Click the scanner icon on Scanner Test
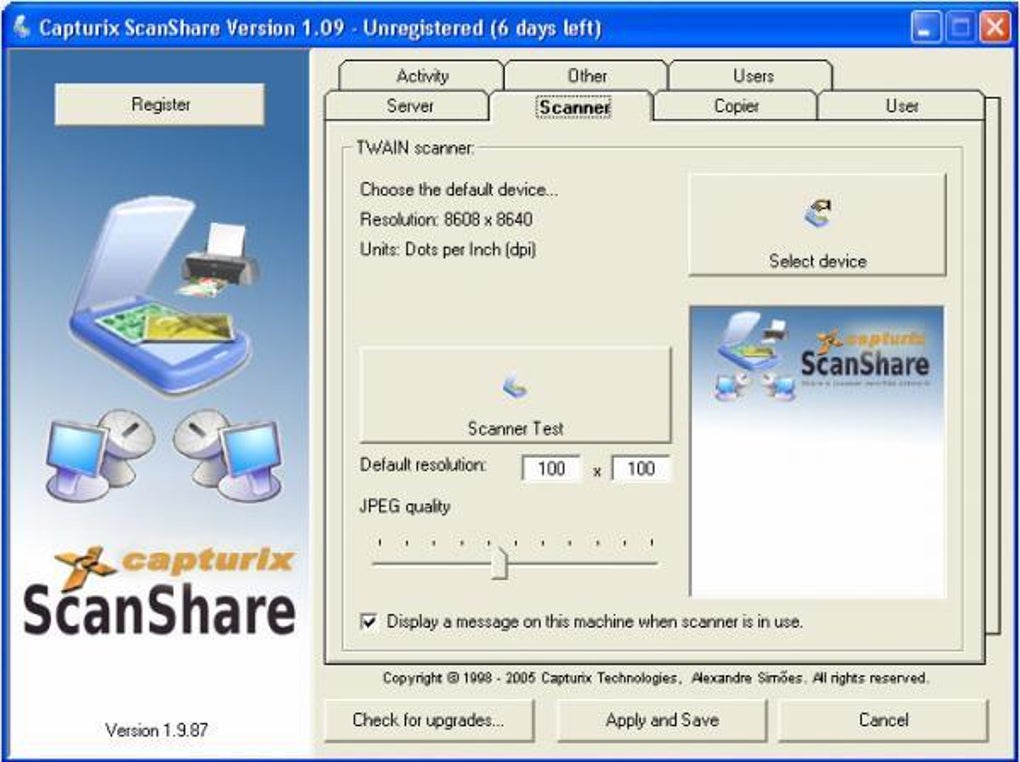The width and height of the screenshot is (1020, 762). pos(515,386)
